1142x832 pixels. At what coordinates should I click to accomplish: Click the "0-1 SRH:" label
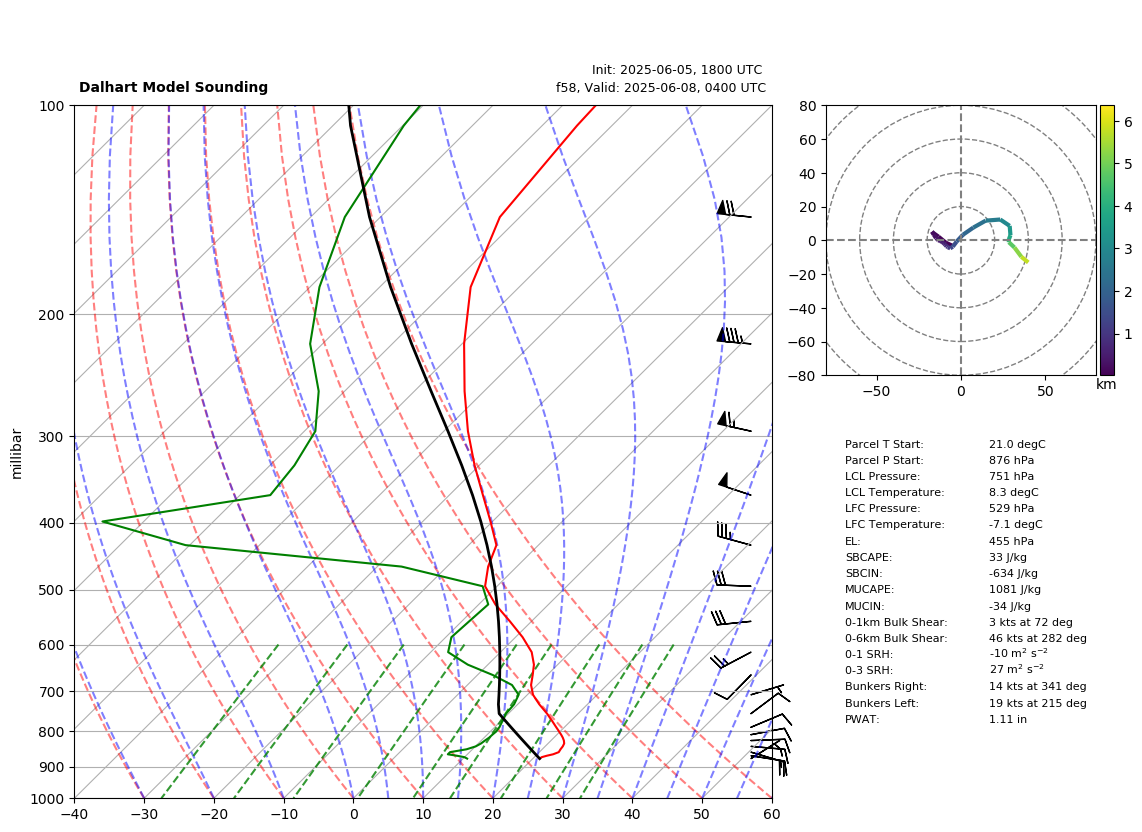tap(869, 654)
